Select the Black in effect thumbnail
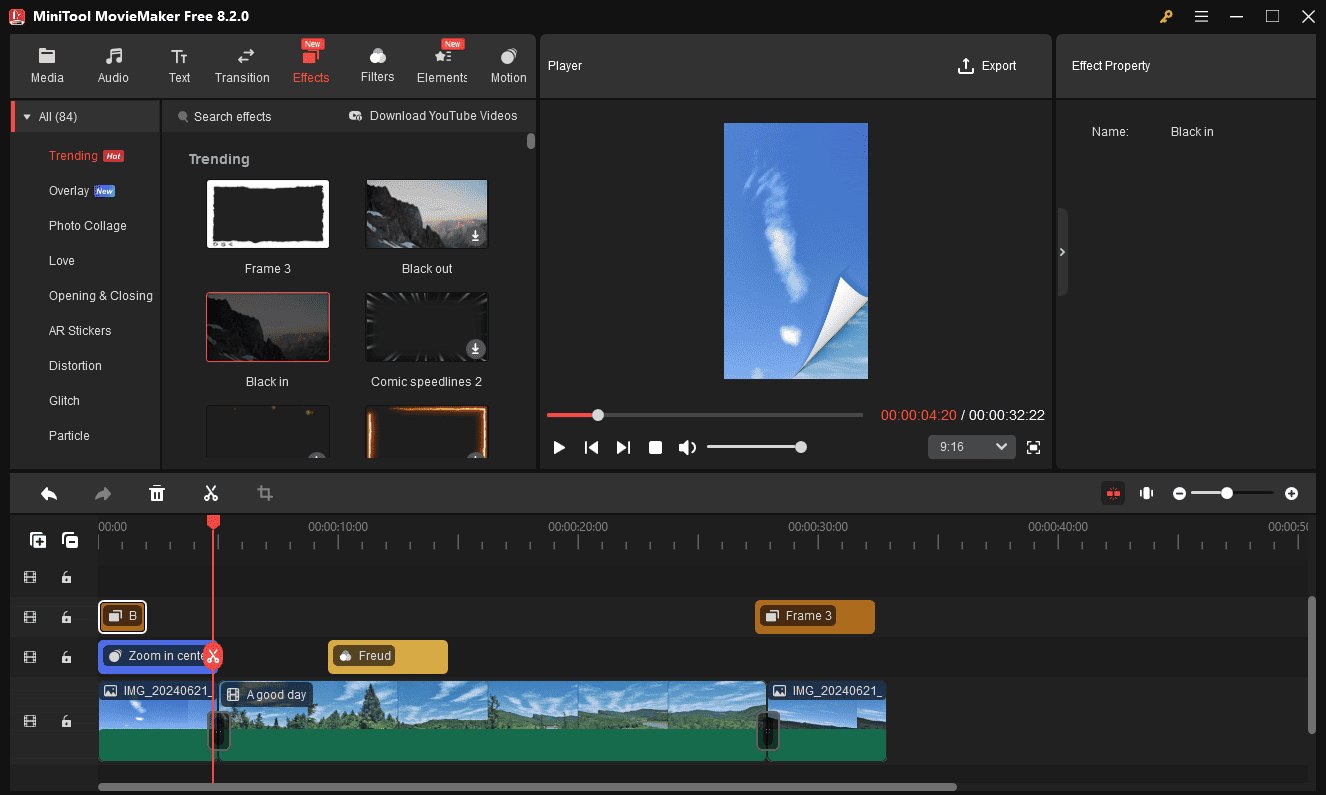 pos(267,327)
